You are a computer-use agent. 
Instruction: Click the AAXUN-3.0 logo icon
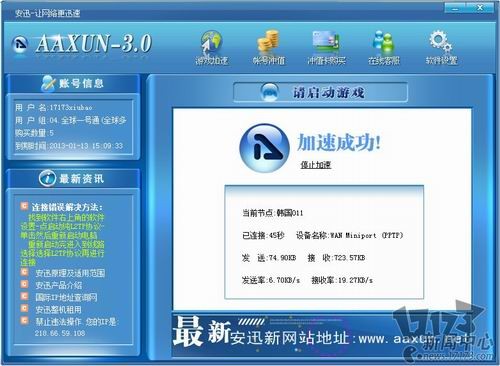click(x=20, y=45)
